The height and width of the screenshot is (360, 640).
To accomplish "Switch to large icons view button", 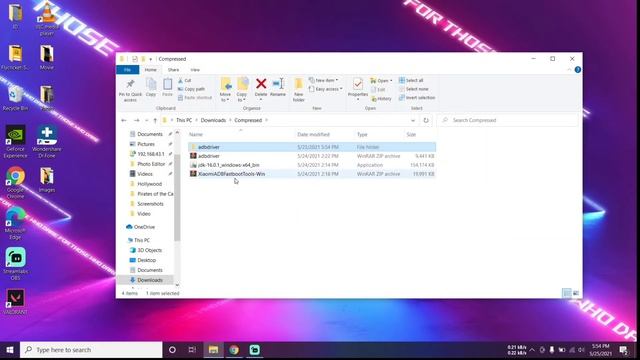I will (x=576, y=293).
